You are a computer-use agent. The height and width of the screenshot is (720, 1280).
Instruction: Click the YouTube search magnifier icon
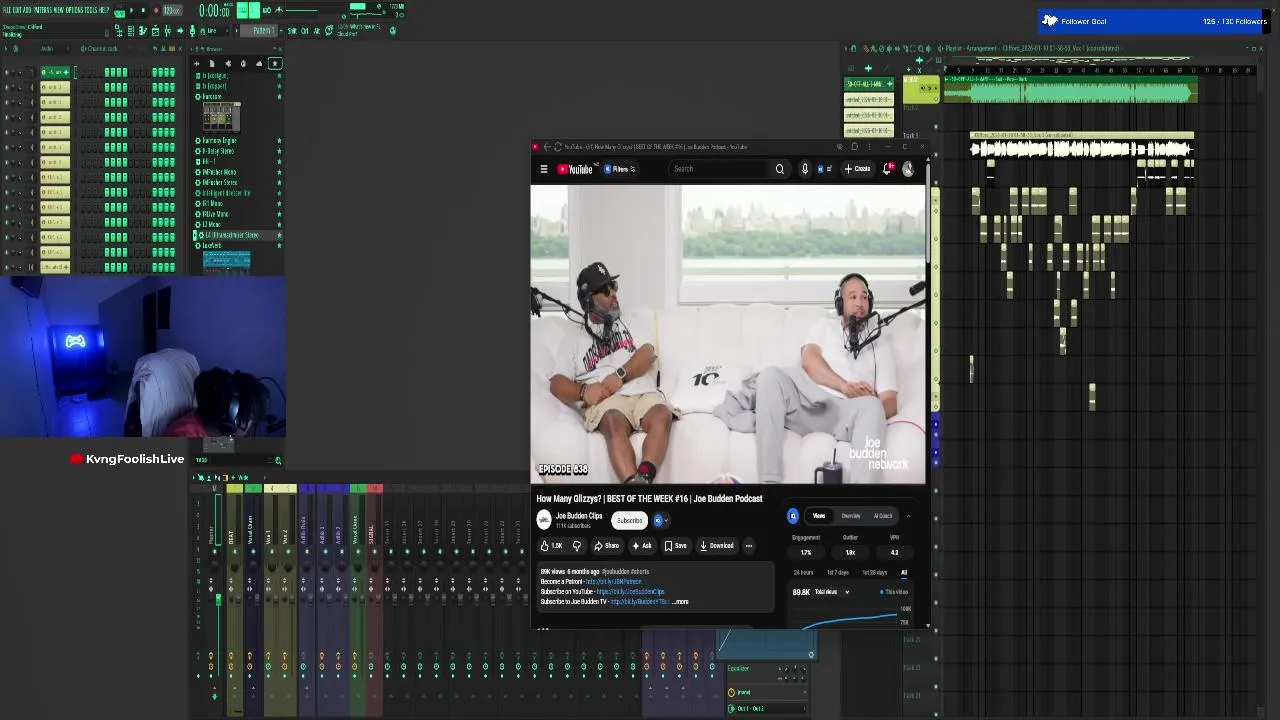(x=780, y=169)
